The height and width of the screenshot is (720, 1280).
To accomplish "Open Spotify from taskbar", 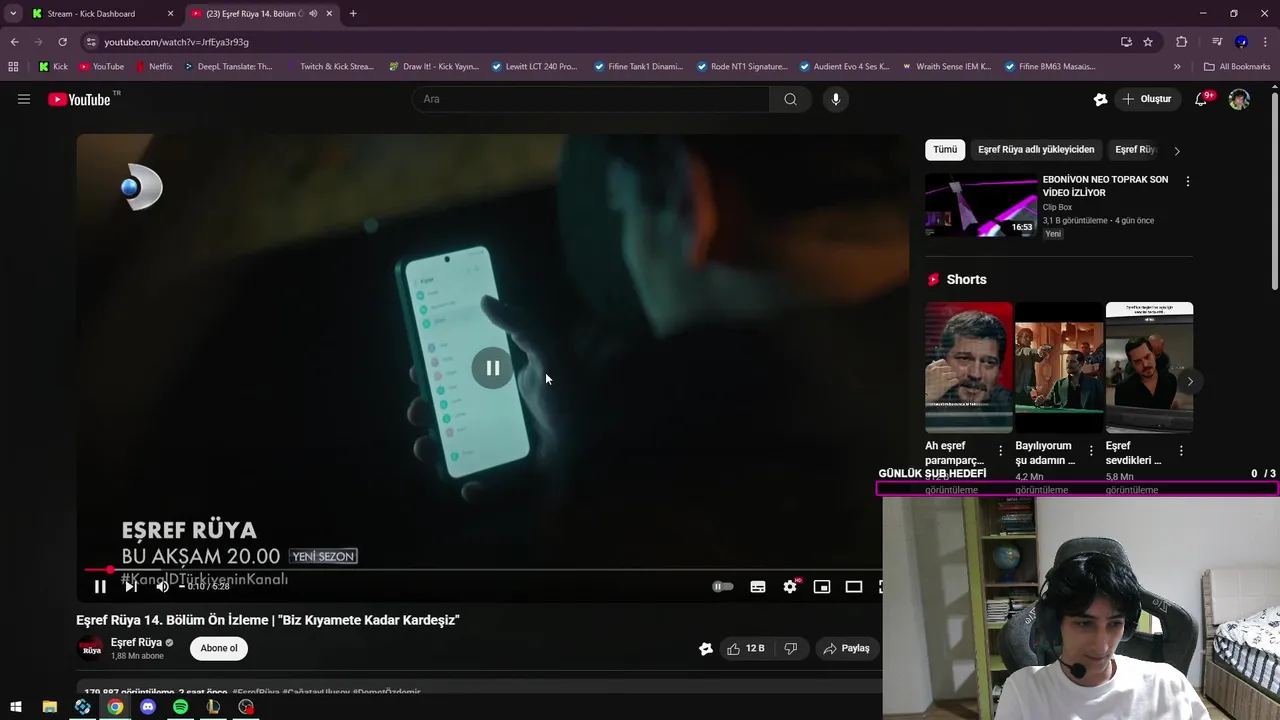I will [x=181, y=707].
